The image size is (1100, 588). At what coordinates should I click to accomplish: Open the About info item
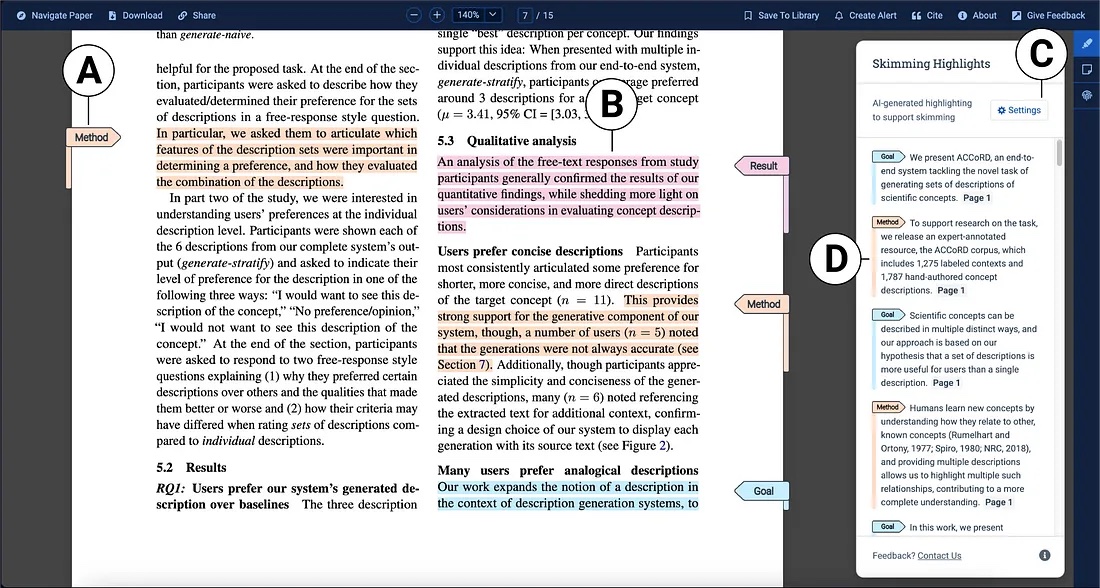(x=977, y=15)
